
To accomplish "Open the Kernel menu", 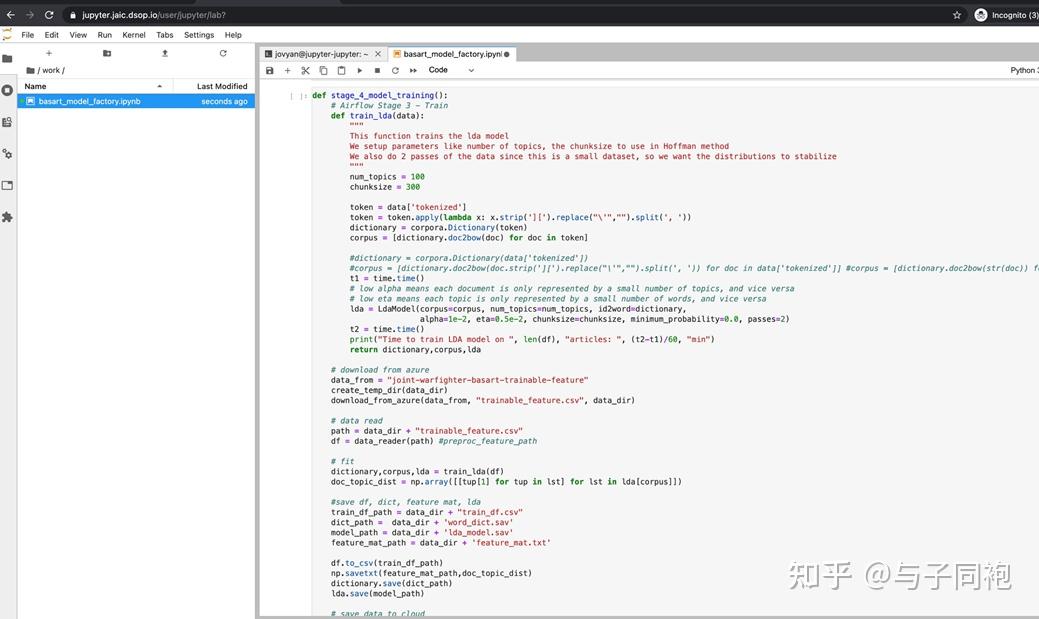I will pyautogui.click(x=134, y=35).
